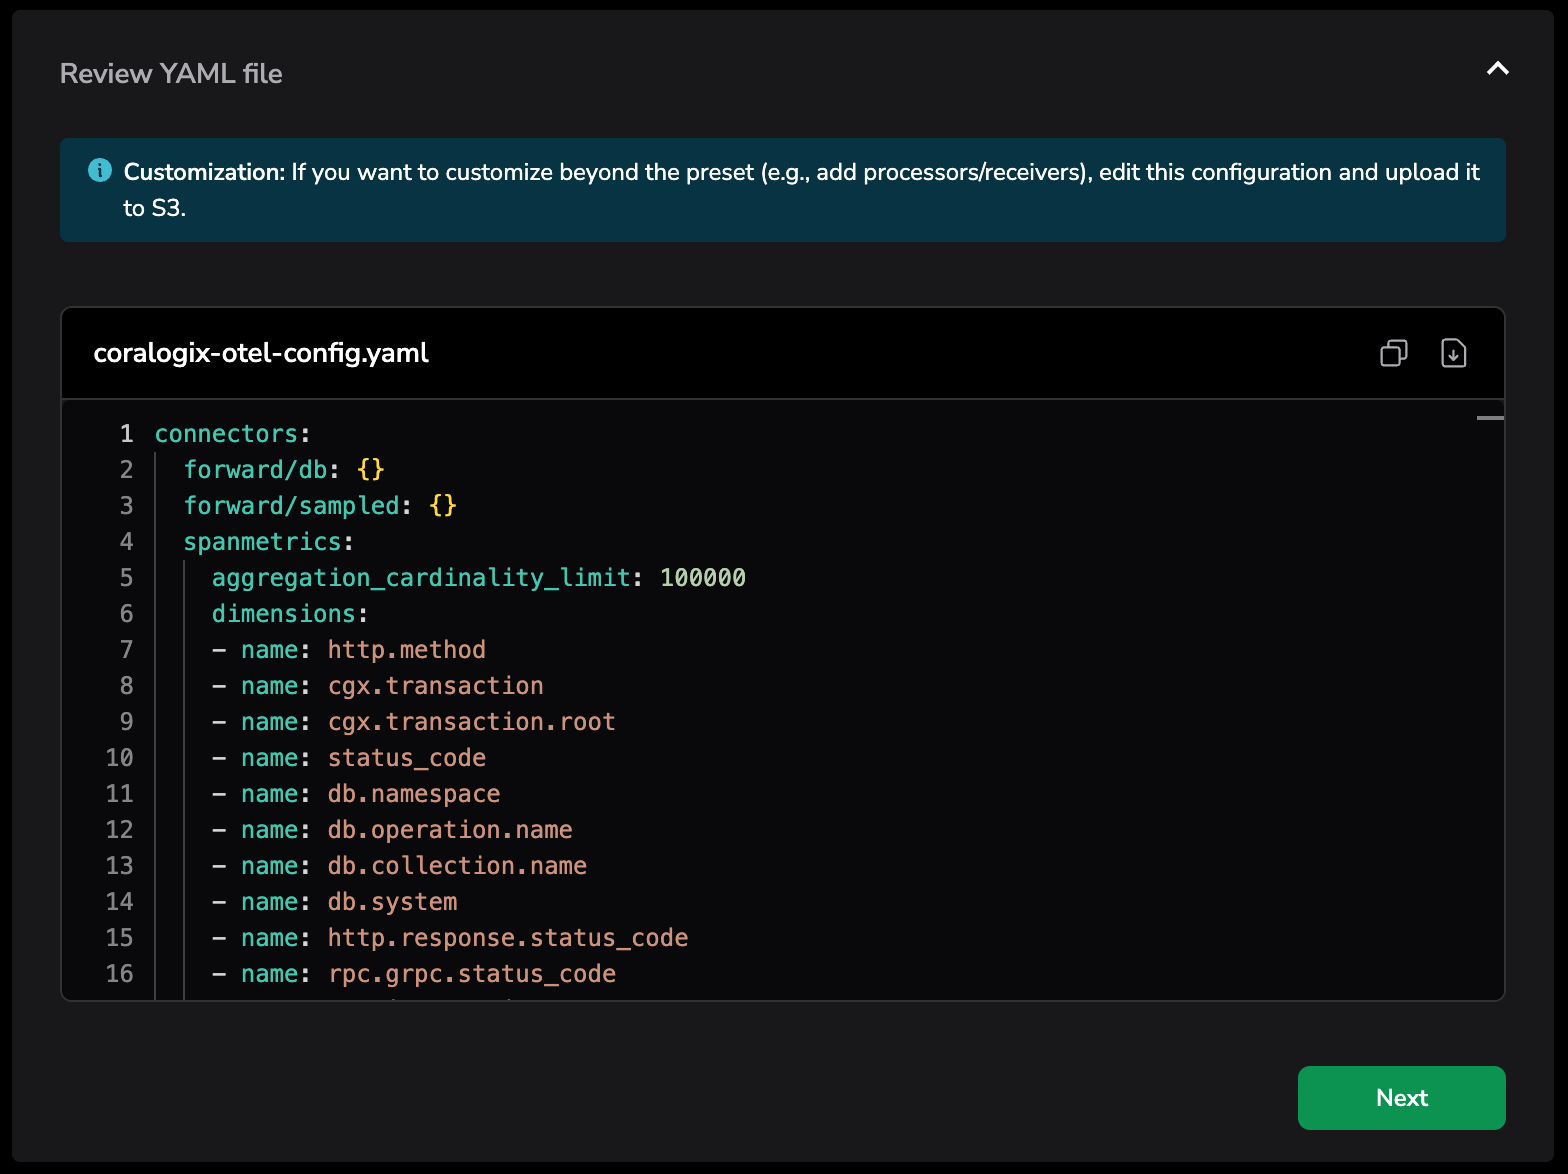Click the cgx.transaction.root value

pyautogui.click(x=471, y=722)
